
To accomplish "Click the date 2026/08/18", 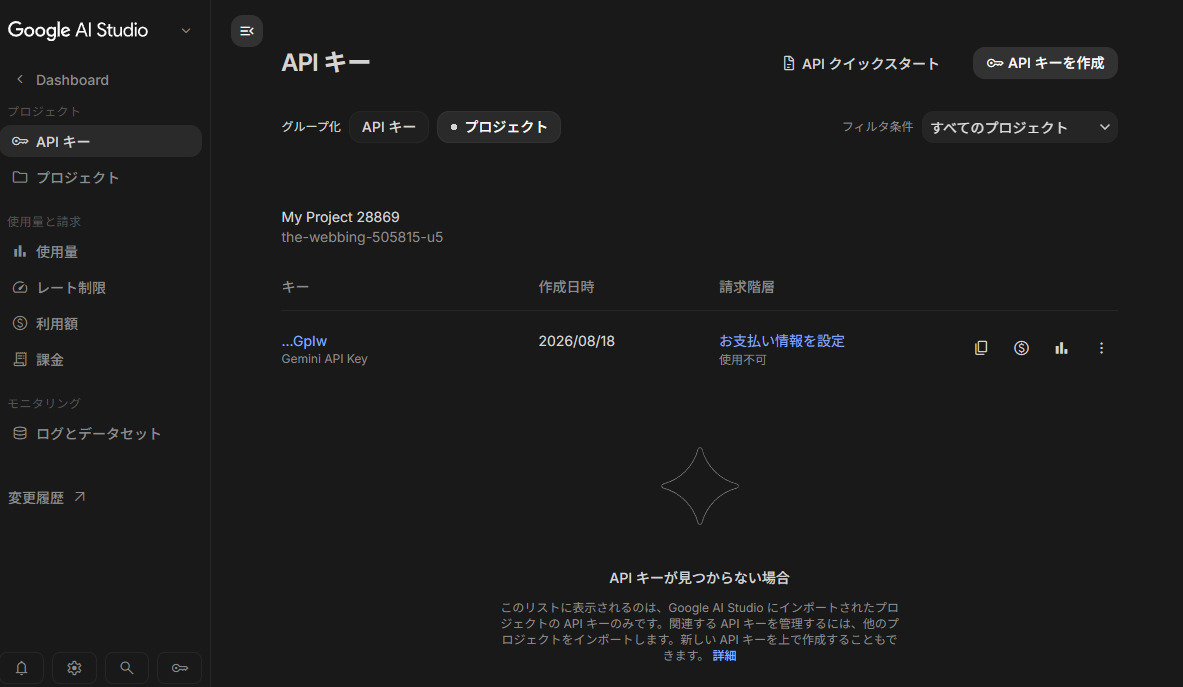I will click(576, 341).
